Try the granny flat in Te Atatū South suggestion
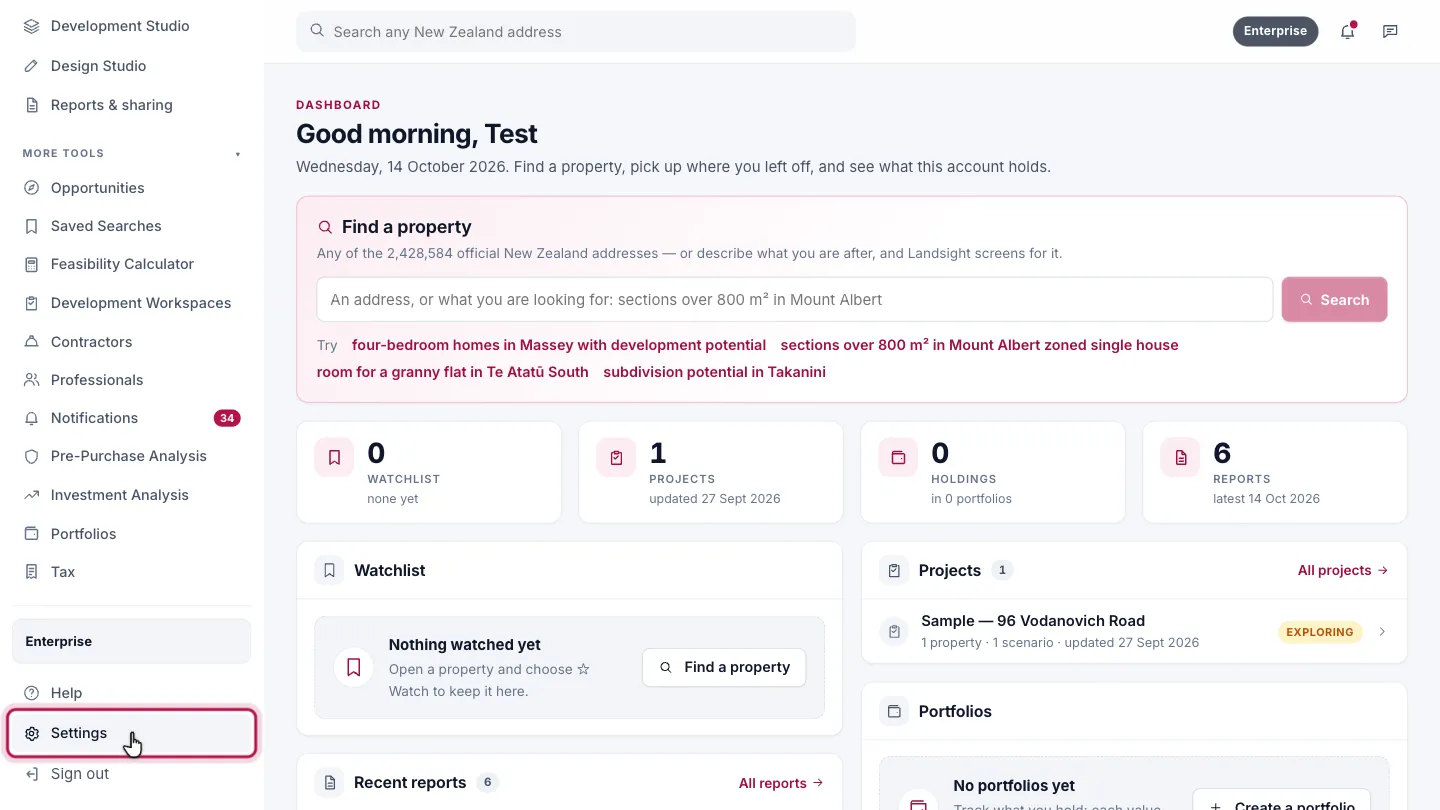This screenshot has width=1440, height=810. (x=453, y=372)
